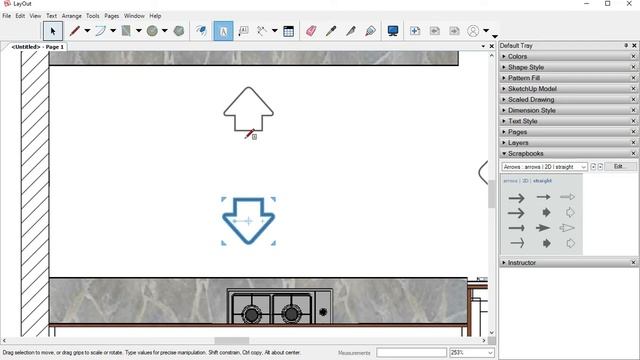
Task: Close the Instructor panel
Action: pos(634,263)
